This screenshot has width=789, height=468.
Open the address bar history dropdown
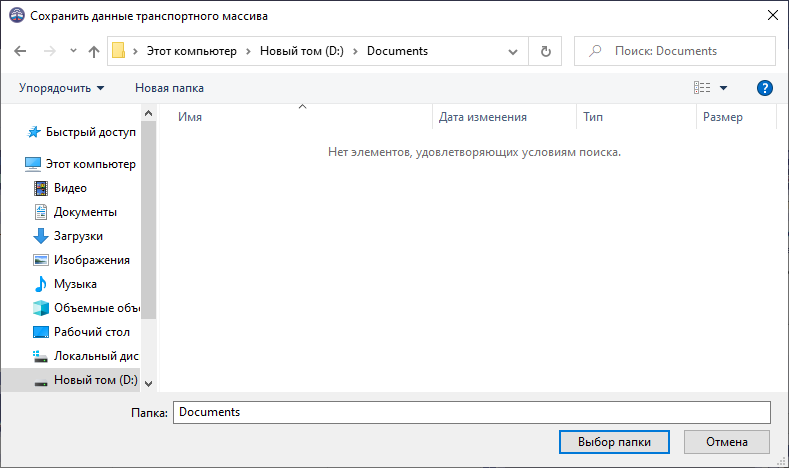click(513, 51)
